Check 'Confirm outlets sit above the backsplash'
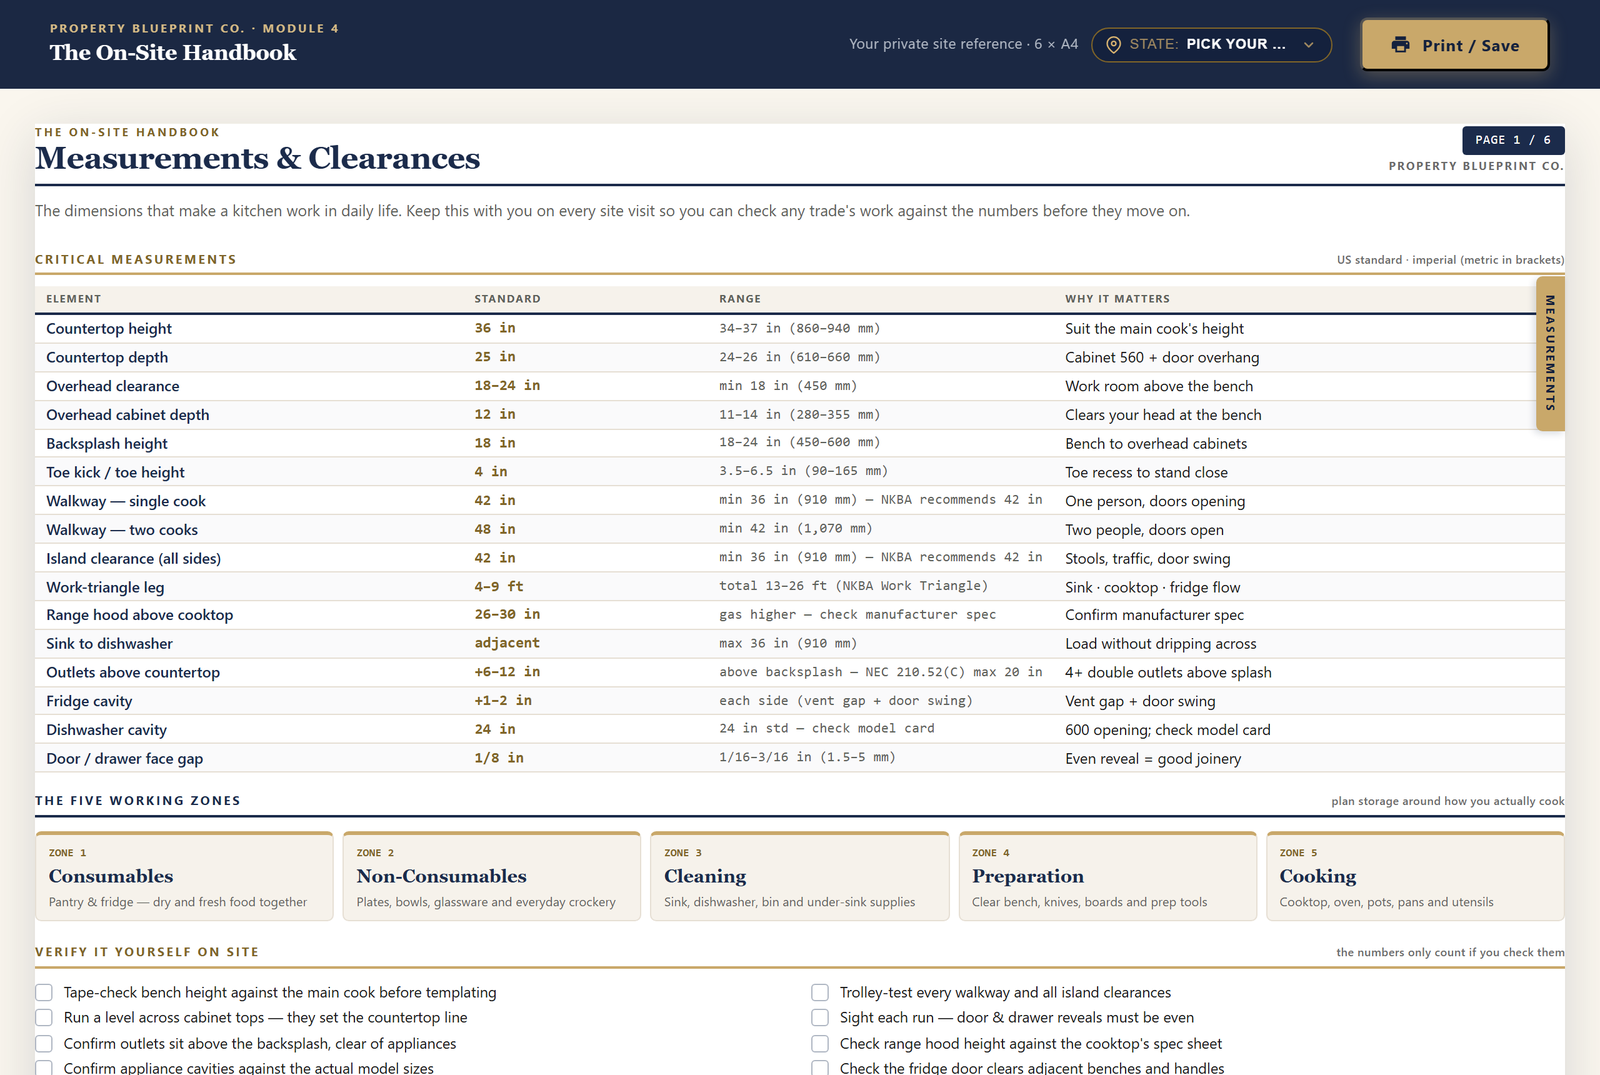 tap(44, 1043)
